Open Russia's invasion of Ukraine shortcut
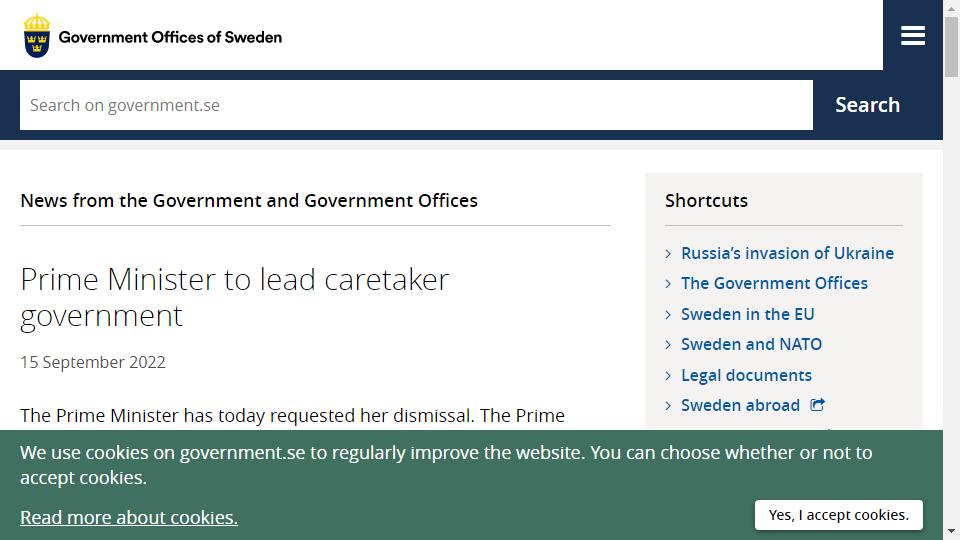Screen dimensions: 960x540 pos(787,253)
